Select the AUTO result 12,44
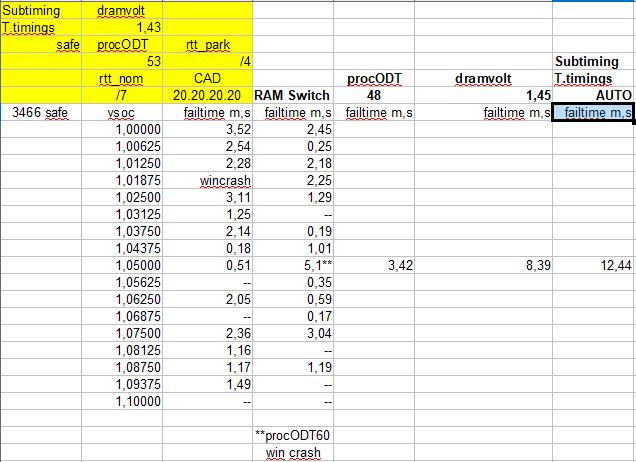The width and height of the screenshot is (636, 462). coord(593,266)
